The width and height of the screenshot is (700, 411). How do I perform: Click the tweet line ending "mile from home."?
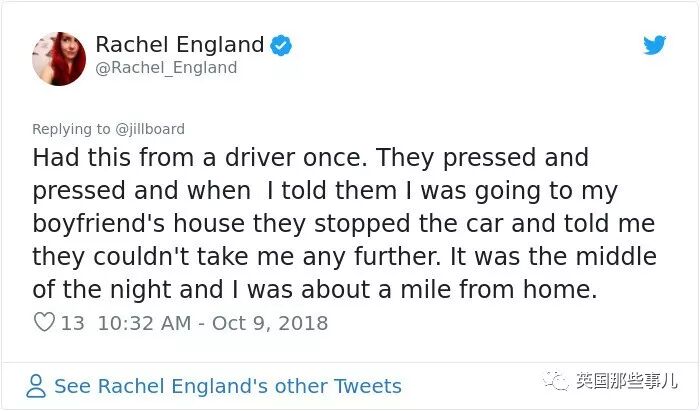(x=316, y=289)
